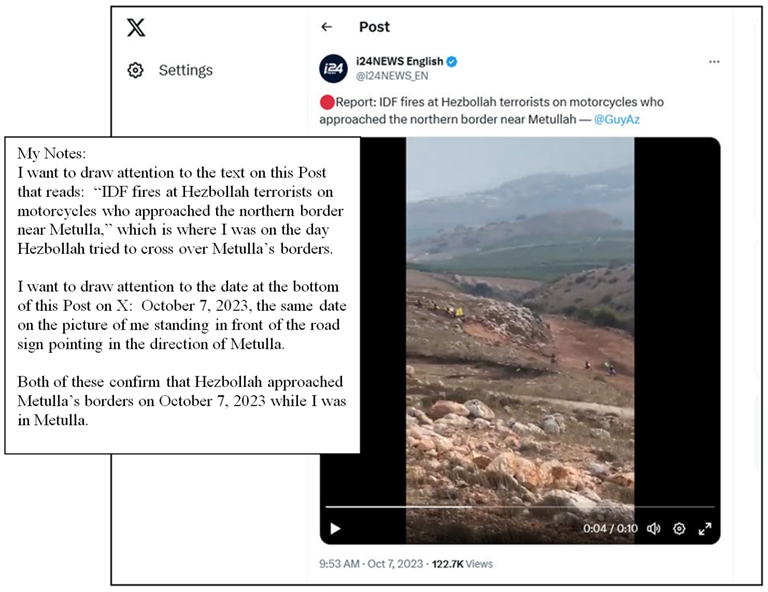Click the Post header title
The height and width of the screenshot is (592, 768).
coord(374,27)
